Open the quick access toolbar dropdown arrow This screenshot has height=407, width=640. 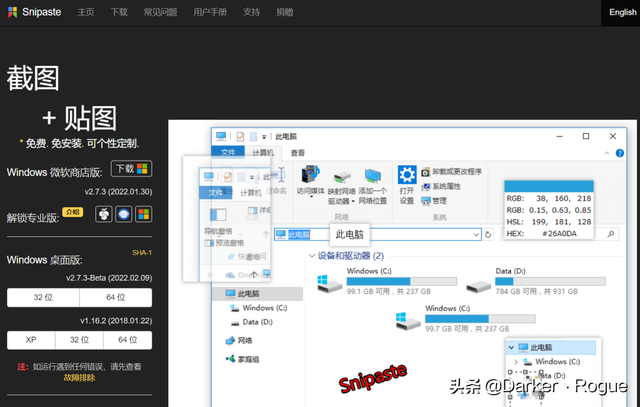[x=264, y=137]
